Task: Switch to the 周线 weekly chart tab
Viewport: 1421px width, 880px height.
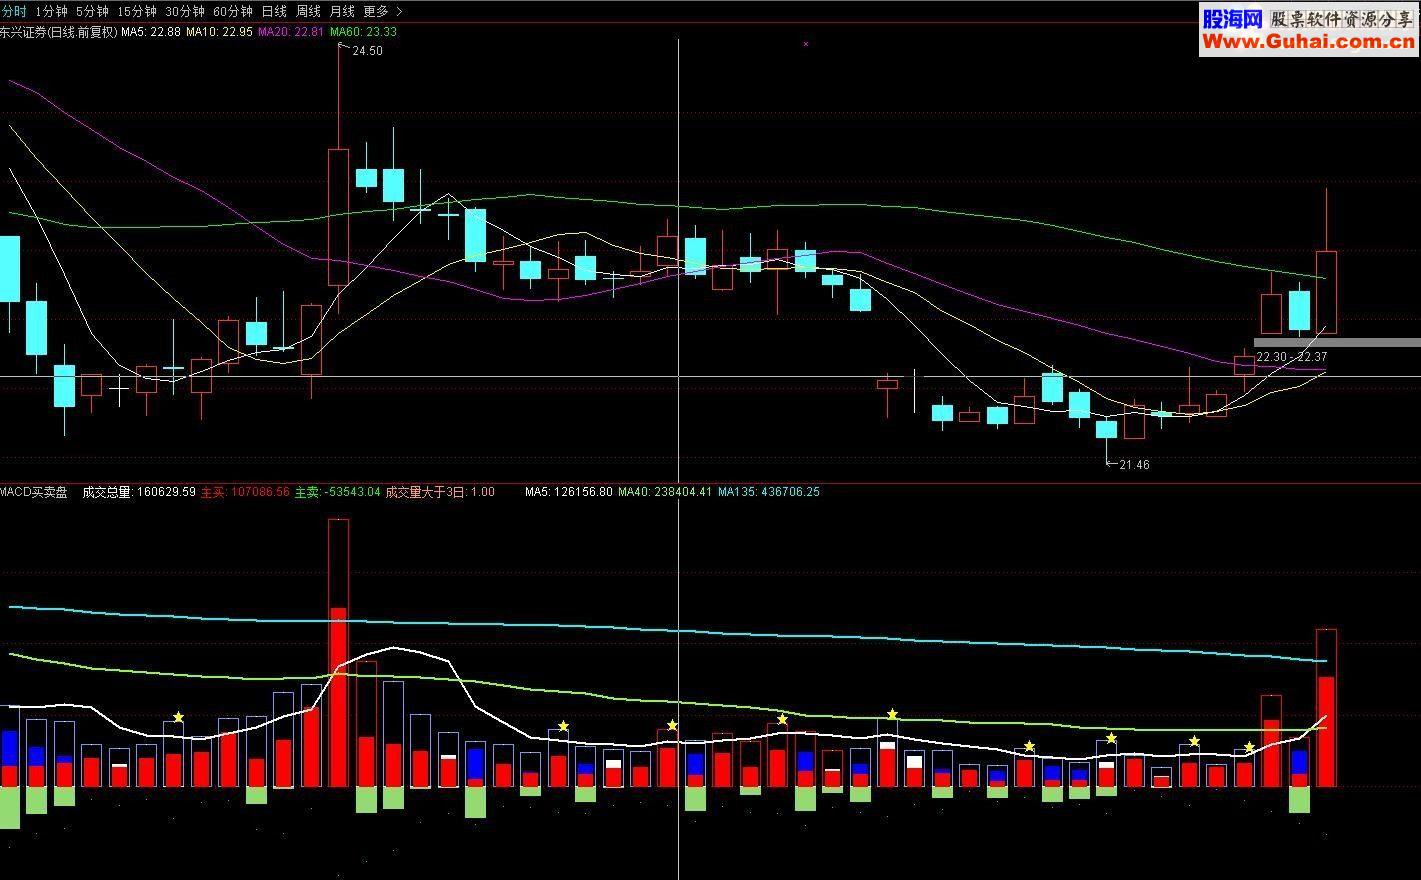Action: [x=308, y=11]
